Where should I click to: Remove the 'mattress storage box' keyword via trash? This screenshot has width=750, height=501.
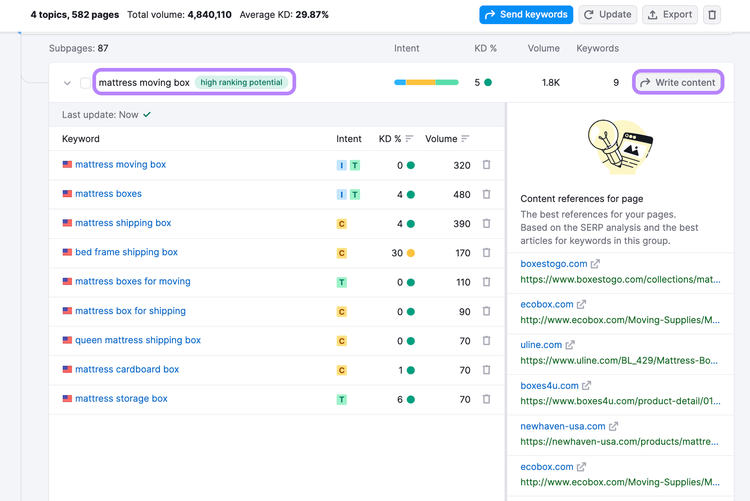[486, 399]
